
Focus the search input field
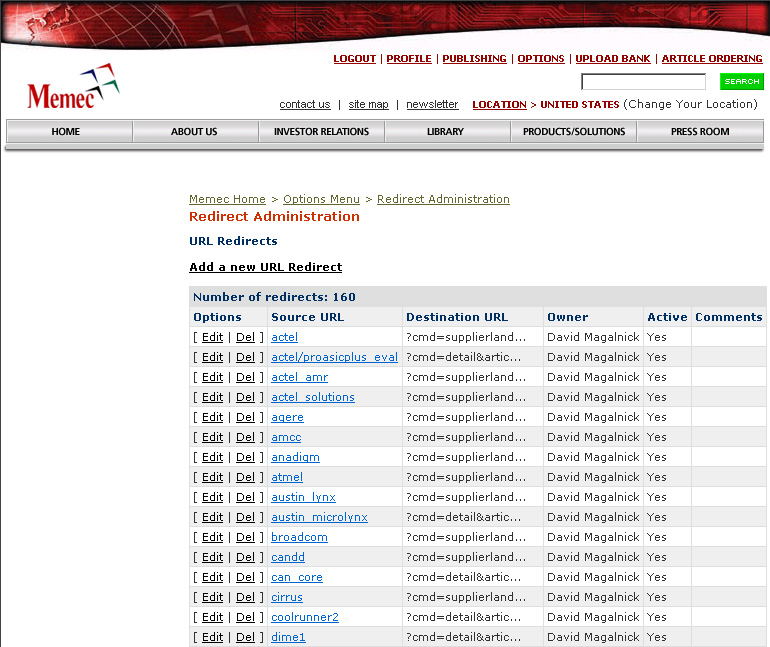coord(643,81)
